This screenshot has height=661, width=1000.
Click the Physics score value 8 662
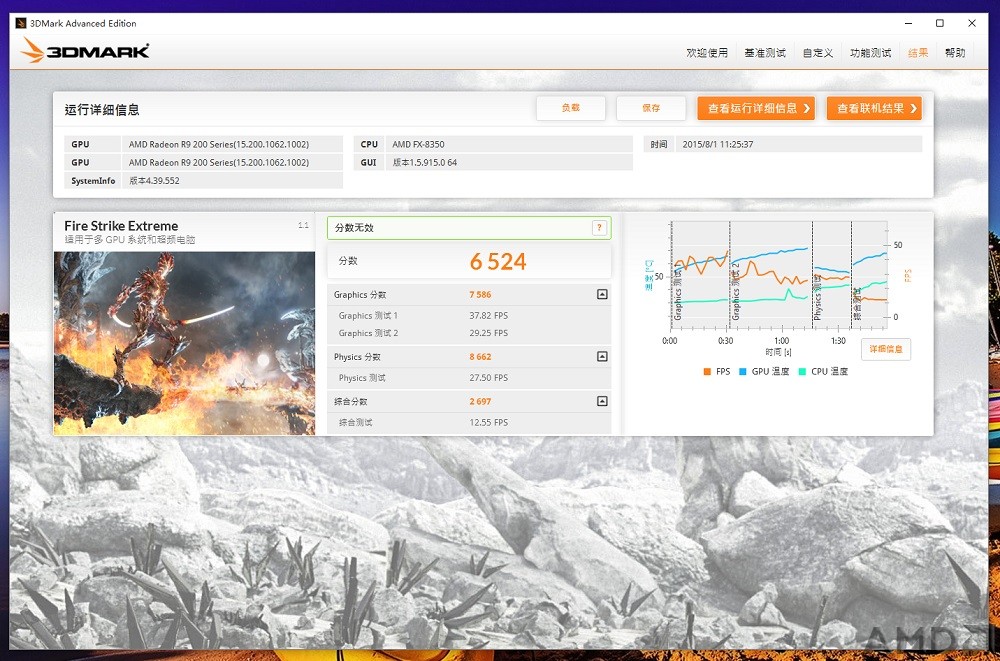click(480, 357)
